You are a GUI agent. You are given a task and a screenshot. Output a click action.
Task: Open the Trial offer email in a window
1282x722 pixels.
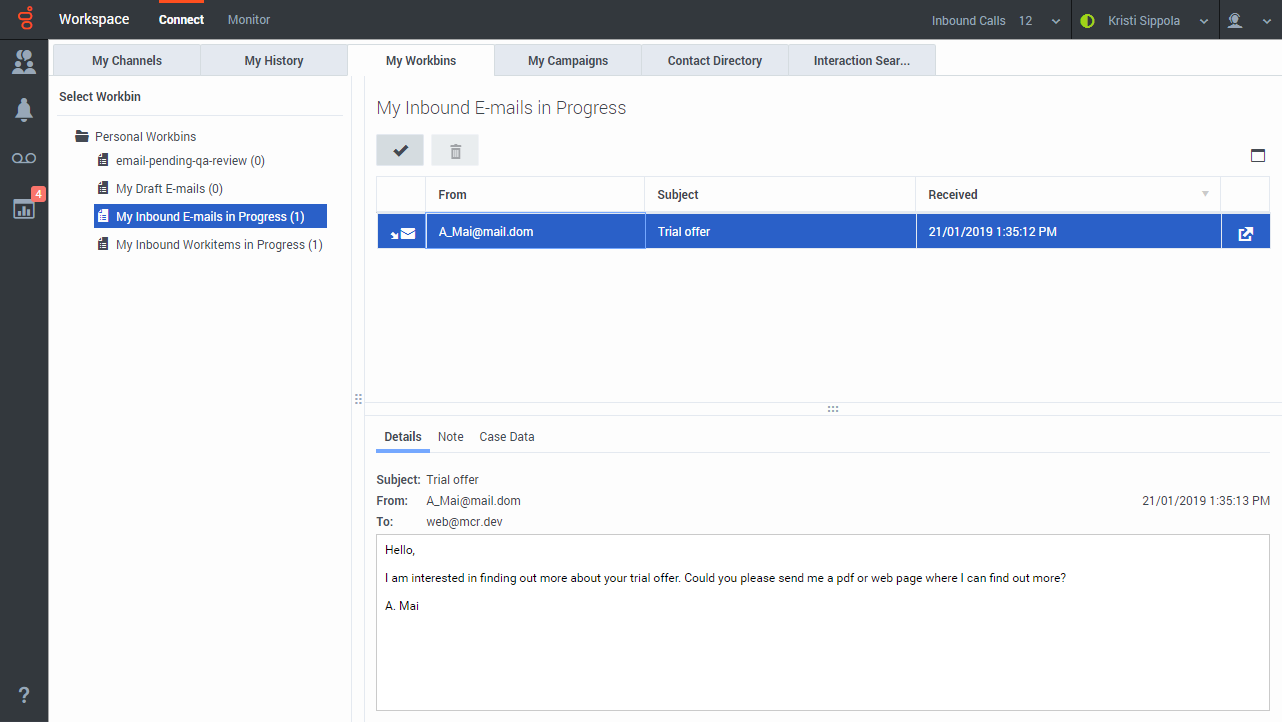click(1245, 232)
